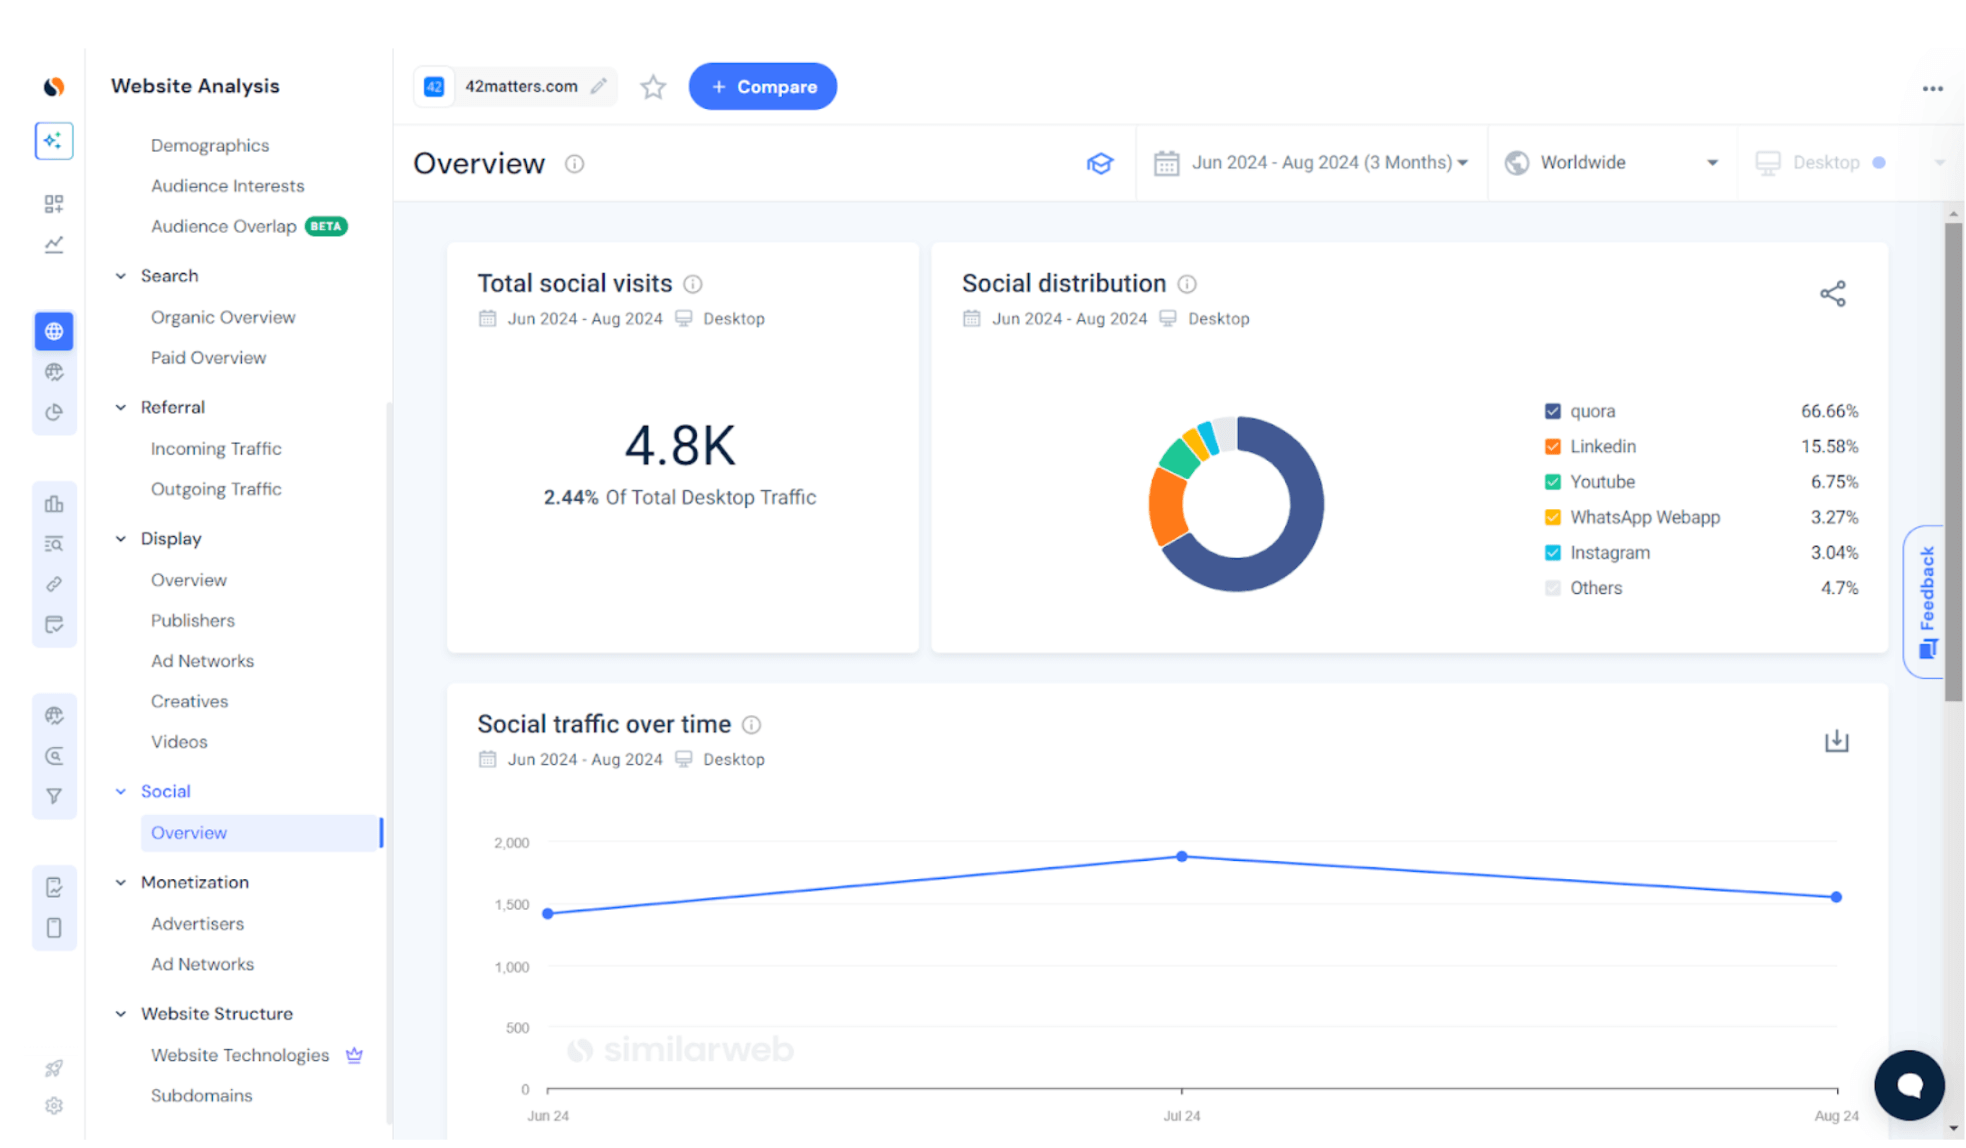The height and width of the screenshot is (1148, 1966).
Task: Open Incoming Traffic under Referral
Action: pos(216,448)
